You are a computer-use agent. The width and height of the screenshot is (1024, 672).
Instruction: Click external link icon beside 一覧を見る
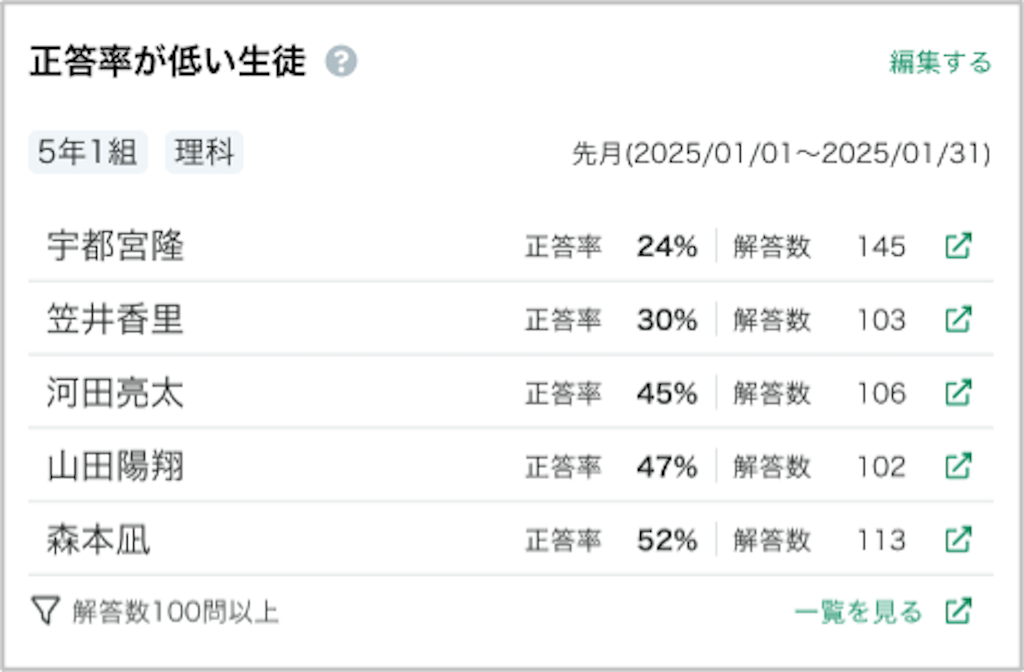coord(958,611)
